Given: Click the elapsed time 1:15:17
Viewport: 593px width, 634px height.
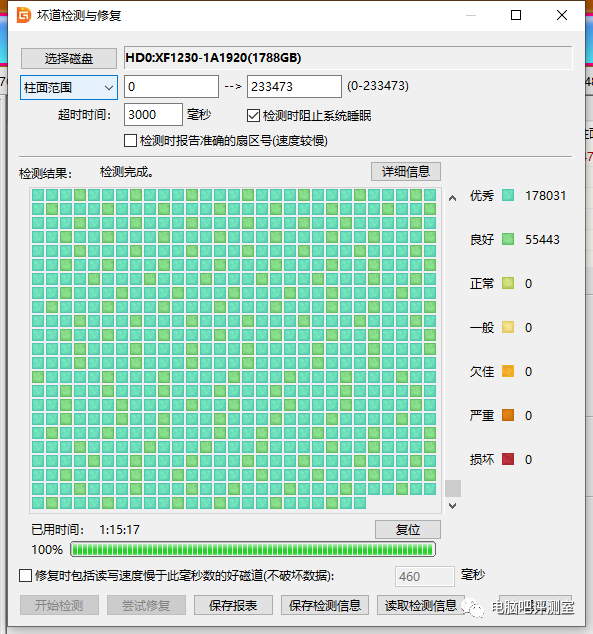Looking at the screenshot, I should tap(120, 530).
